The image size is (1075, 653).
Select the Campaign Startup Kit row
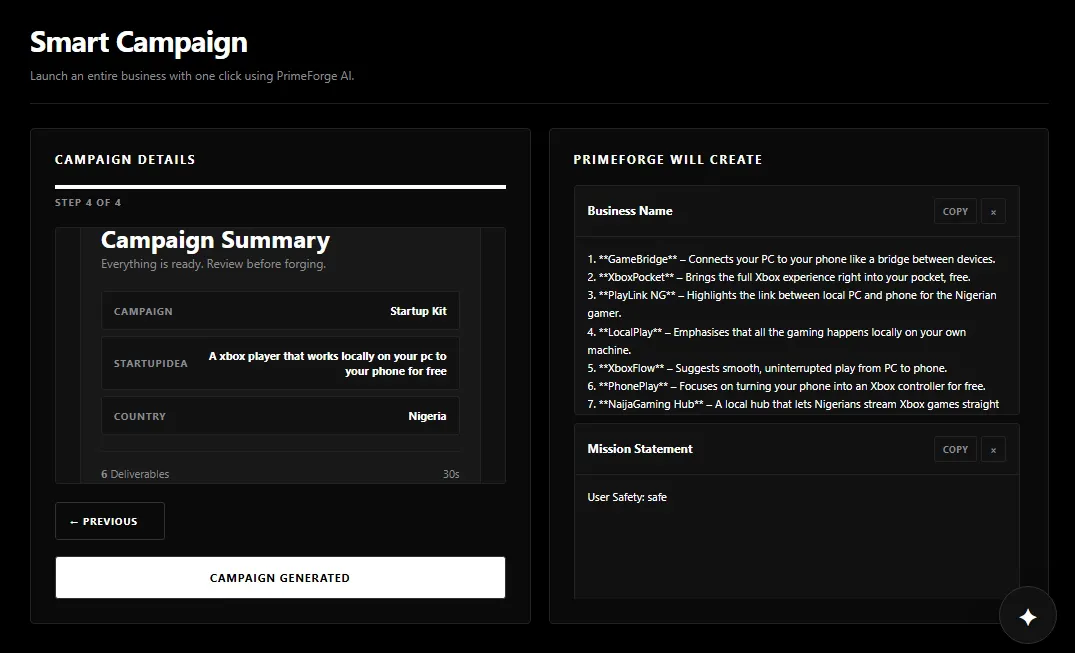click(280, 311)
